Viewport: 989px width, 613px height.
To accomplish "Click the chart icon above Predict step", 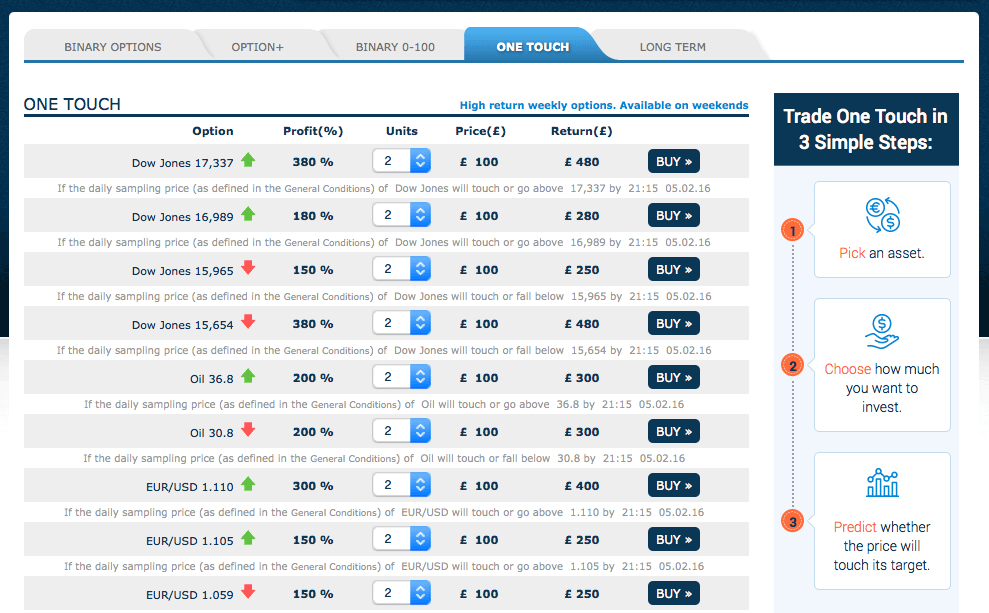I will click(882, 485).
